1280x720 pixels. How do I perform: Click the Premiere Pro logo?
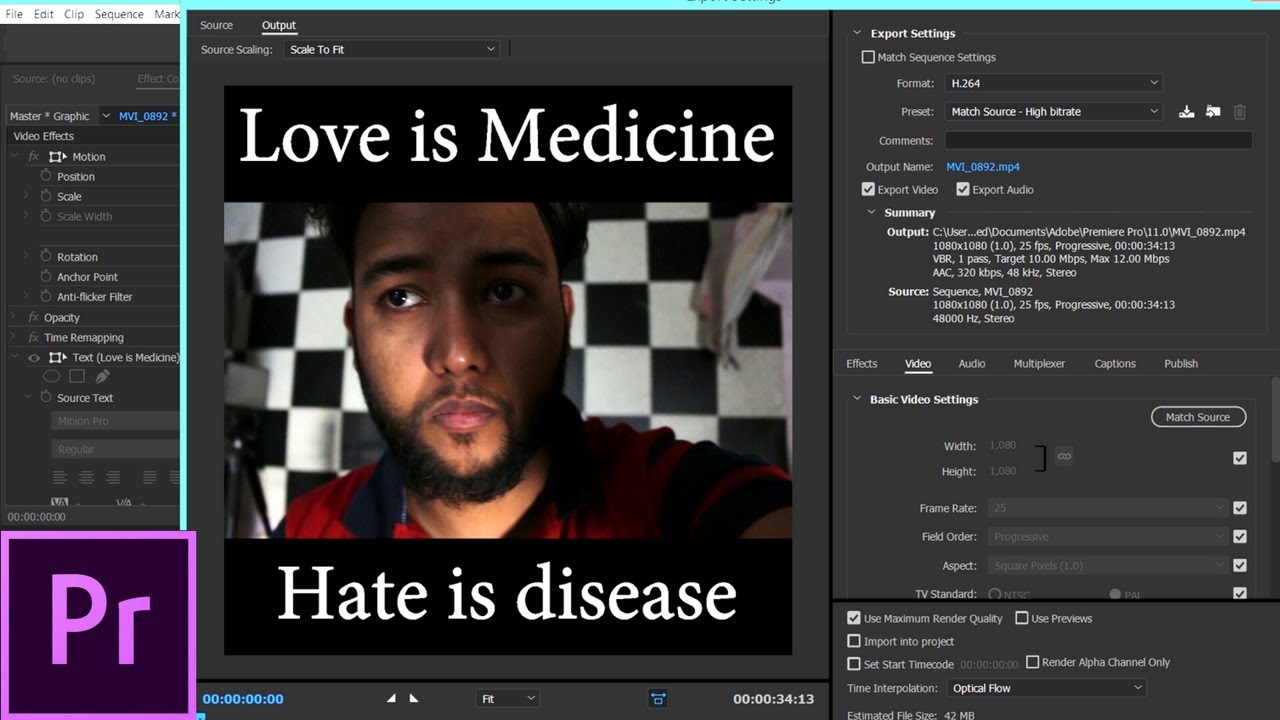coord(98,625)
